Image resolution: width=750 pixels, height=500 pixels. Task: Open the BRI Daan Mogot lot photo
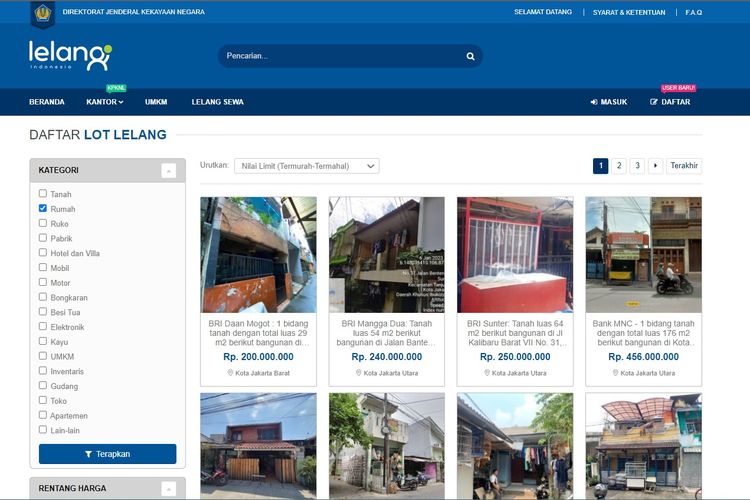(x=258, y=255)
